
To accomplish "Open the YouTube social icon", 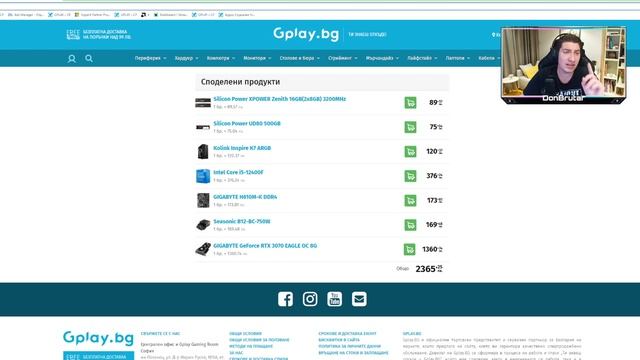I will (x=335, y=299).
